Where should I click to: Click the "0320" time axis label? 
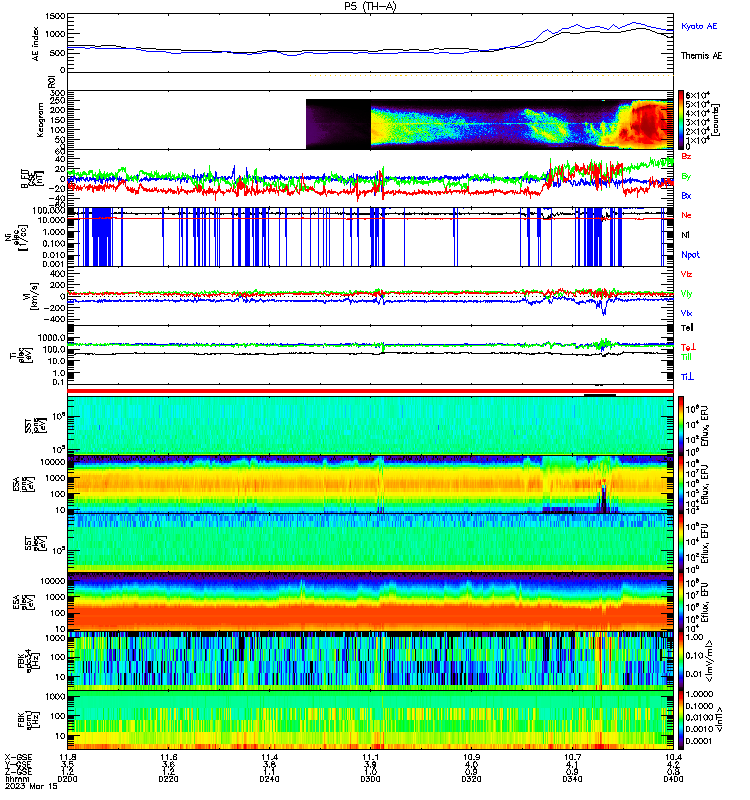[x=471, y=779]
